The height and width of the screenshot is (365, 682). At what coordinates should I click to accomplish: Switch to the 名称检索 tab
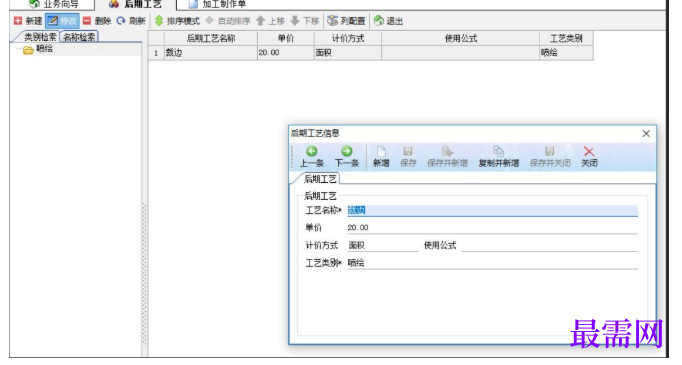79,37
